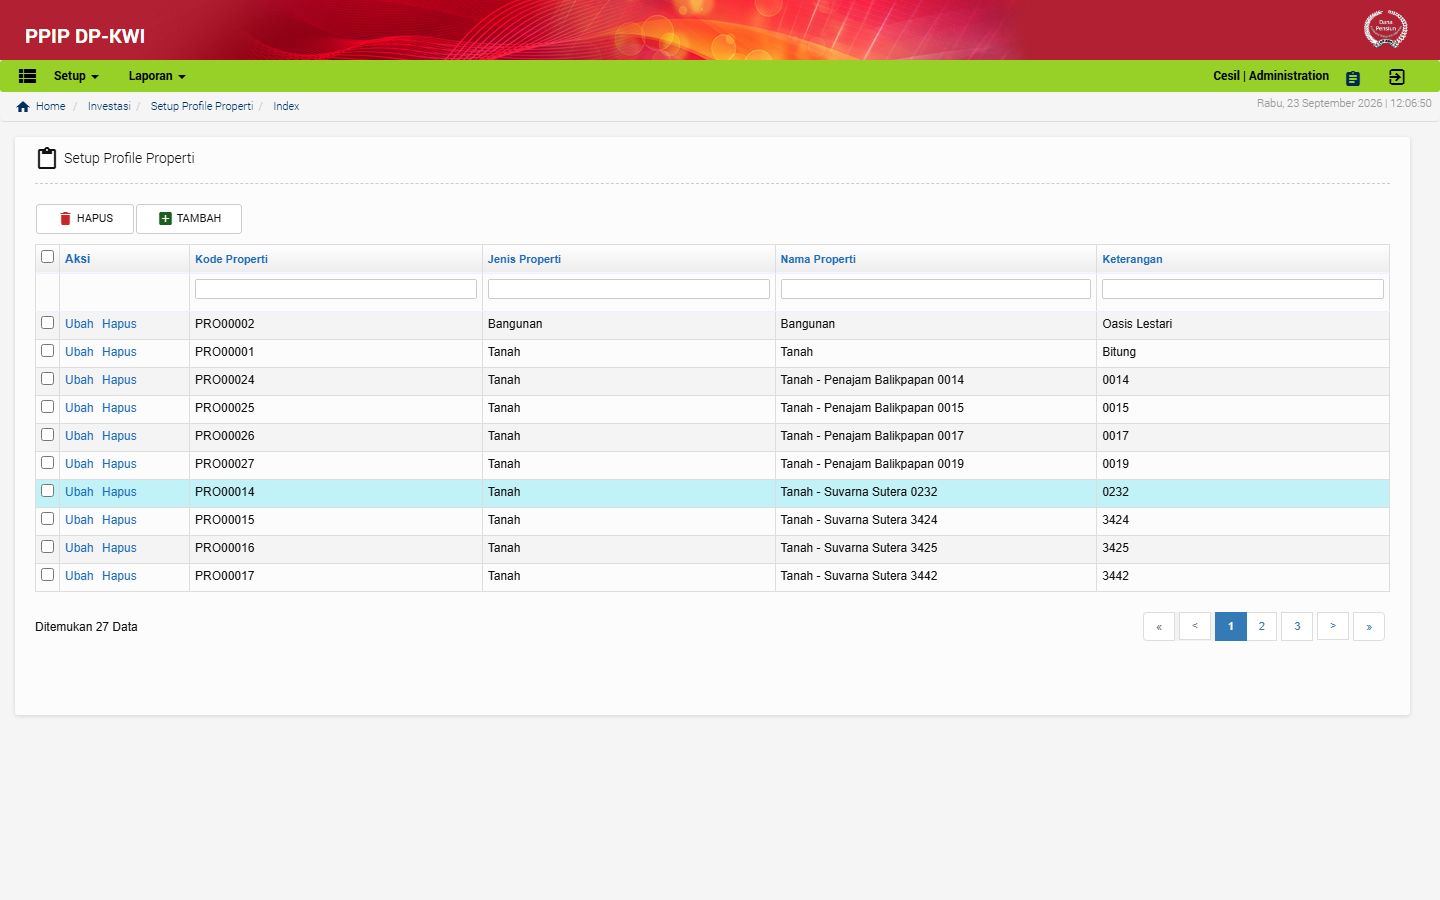Expand the Setup dropdown menu
Screen dimensions: 1440x900
point(76,76)
